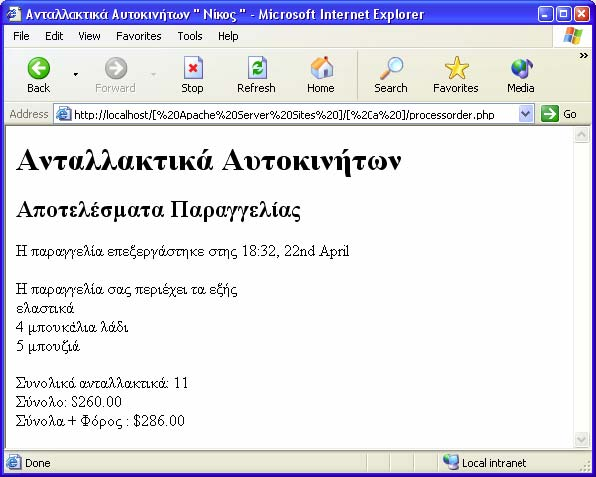This screenshot has height=477, width=596.
Task: Minimize the Internet Explorer window
Action: (x=546, y=14)
